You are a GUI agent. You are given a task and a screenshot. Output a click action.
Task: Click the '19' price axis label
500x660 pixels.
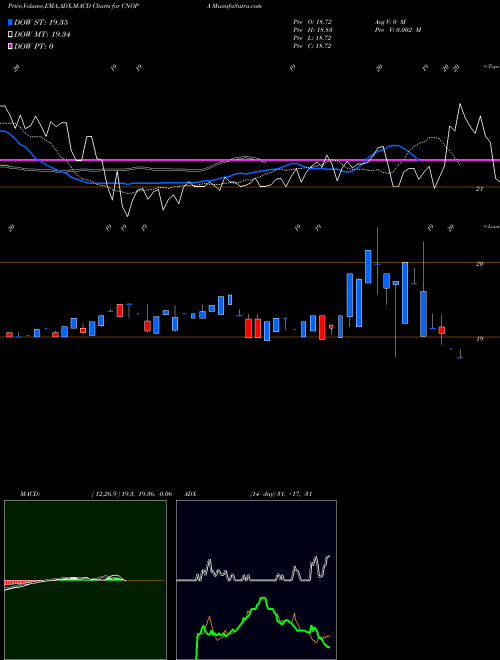pos(479,338)
